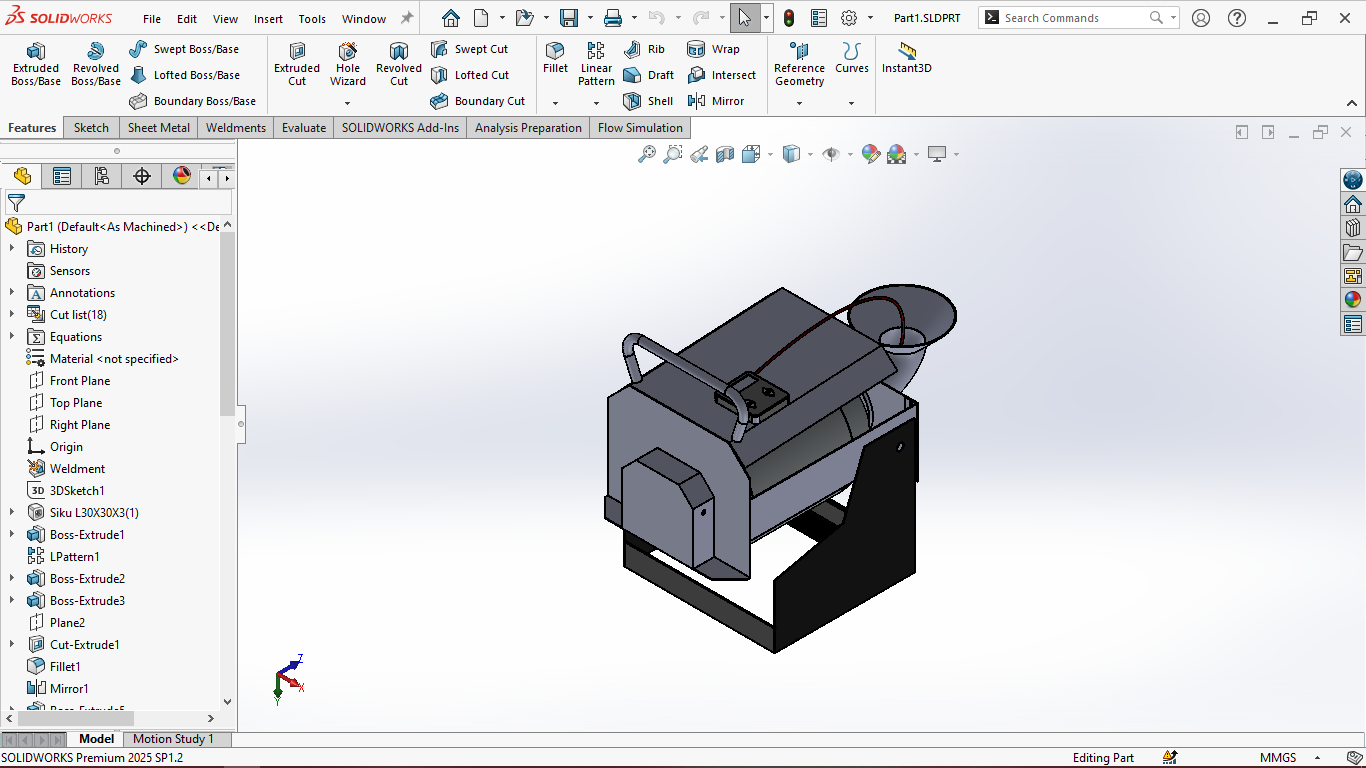The height and width of the screenshot is (768, 1366).
Task: Expand the Annotations tree node
Action: click(x=12, y=293)
